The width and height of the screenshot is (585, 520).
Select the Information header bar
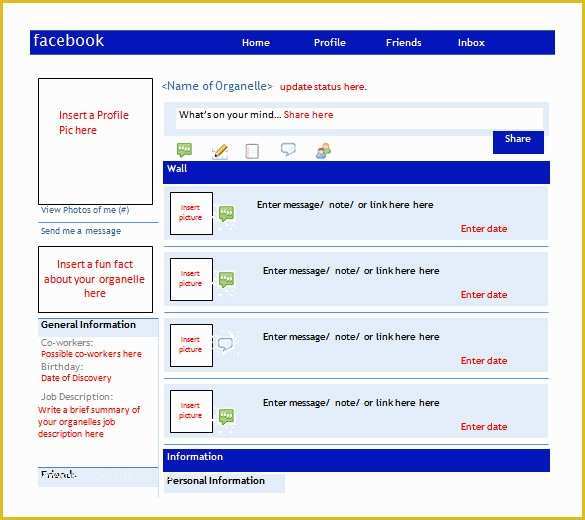[x=356, y=460]
